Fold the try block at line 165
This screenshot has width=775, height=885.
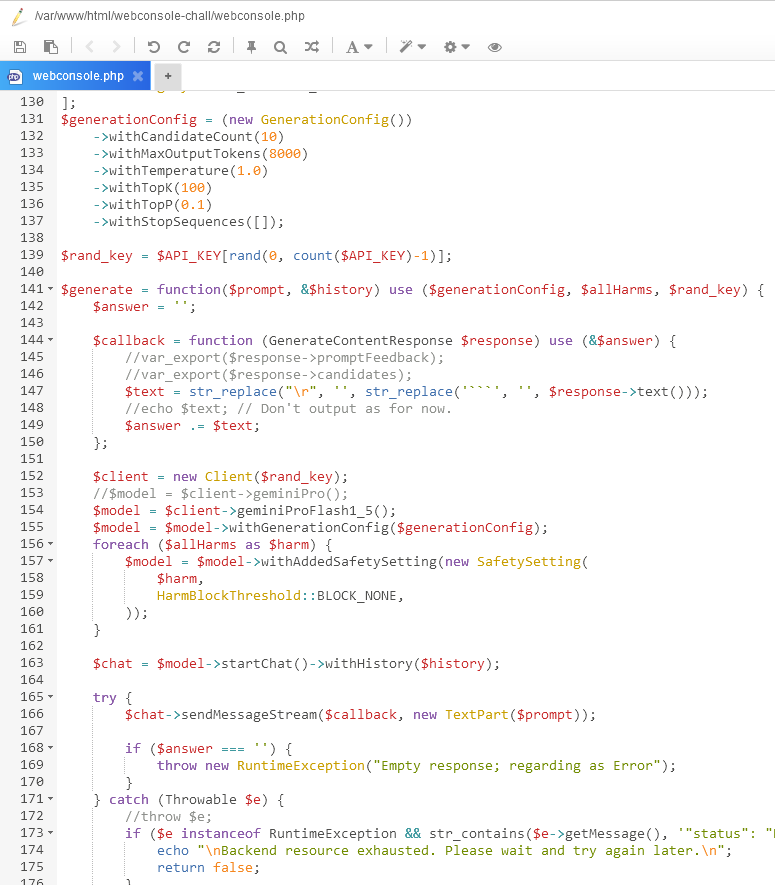point(51,697)
